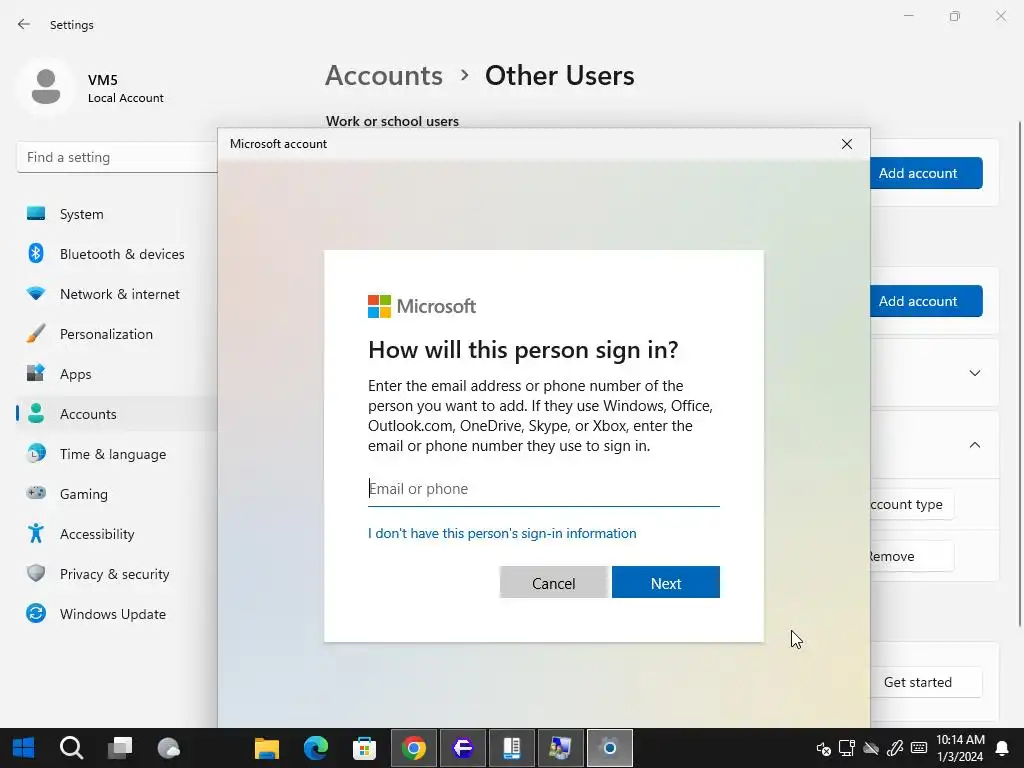The image size is (1024, 768).
Task: Click Add account for work or school users
Action: [x=925, y=173]
